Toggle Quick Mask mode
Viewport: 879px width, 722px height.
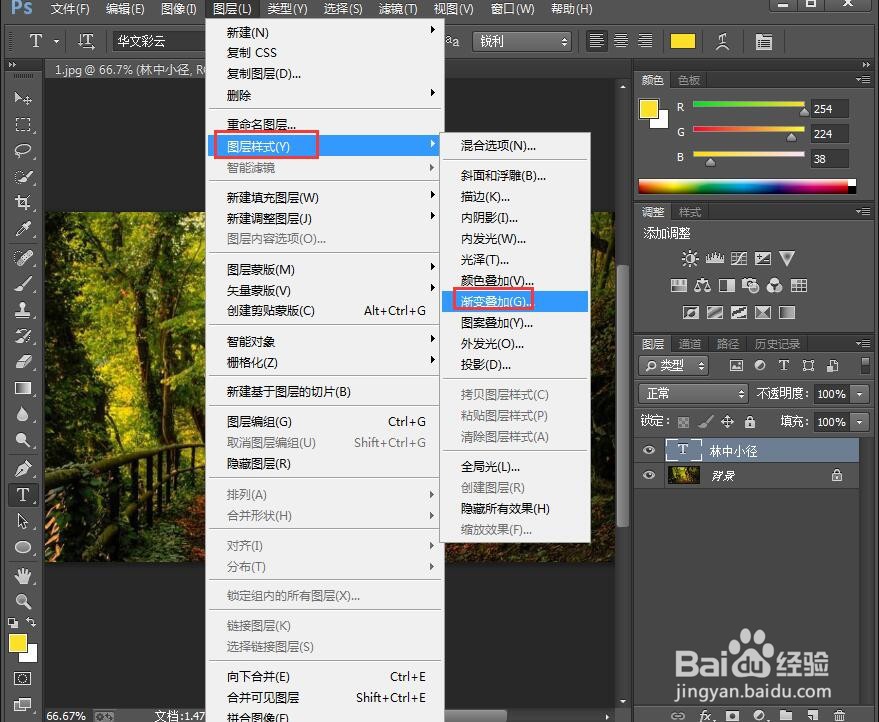click(x=22, y=679)
